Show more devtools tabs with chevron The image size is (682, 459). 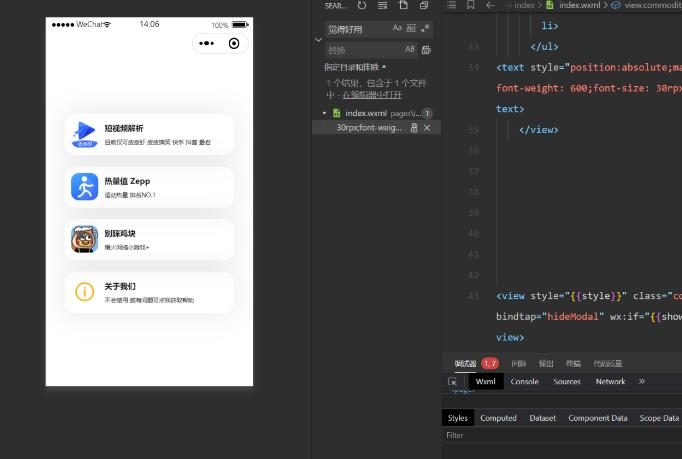(642, 381)
